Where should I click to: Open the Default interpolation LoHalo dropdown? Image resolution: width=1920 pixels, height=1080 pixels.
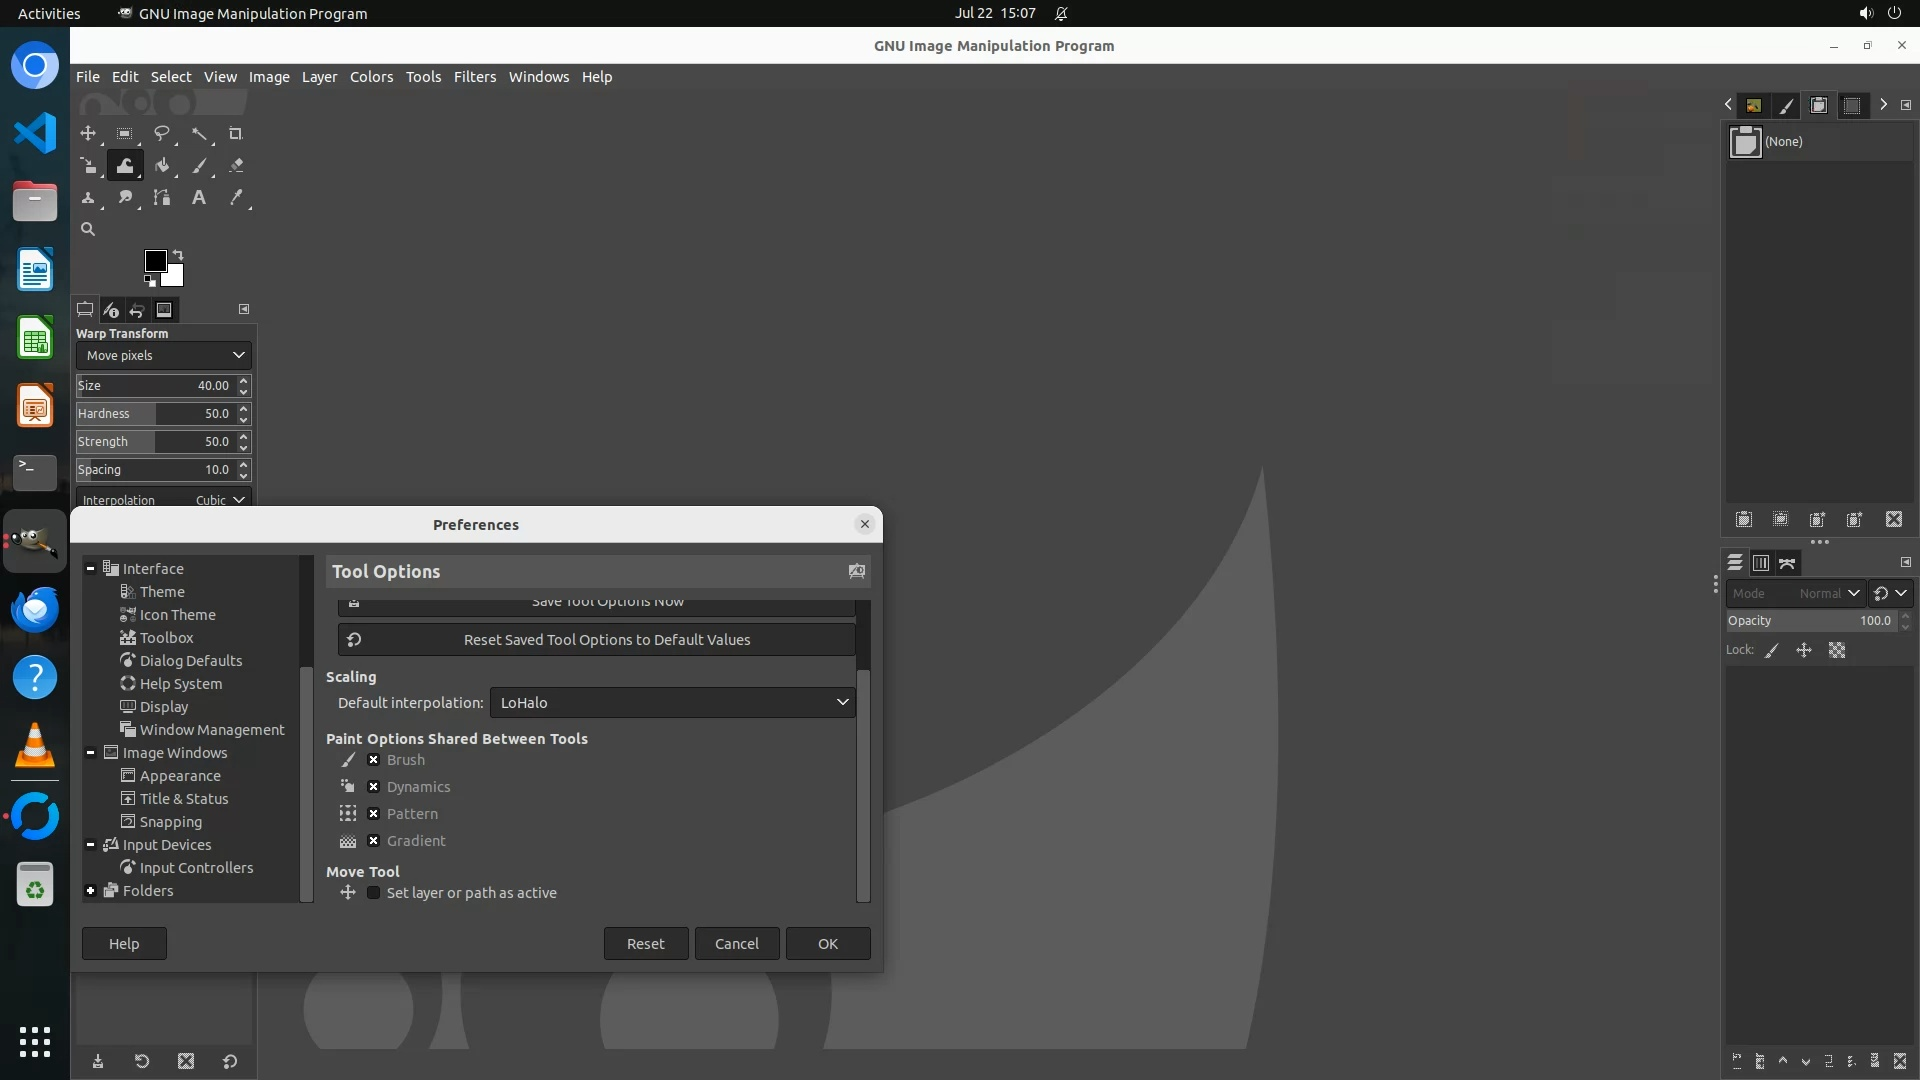point(672,703)
